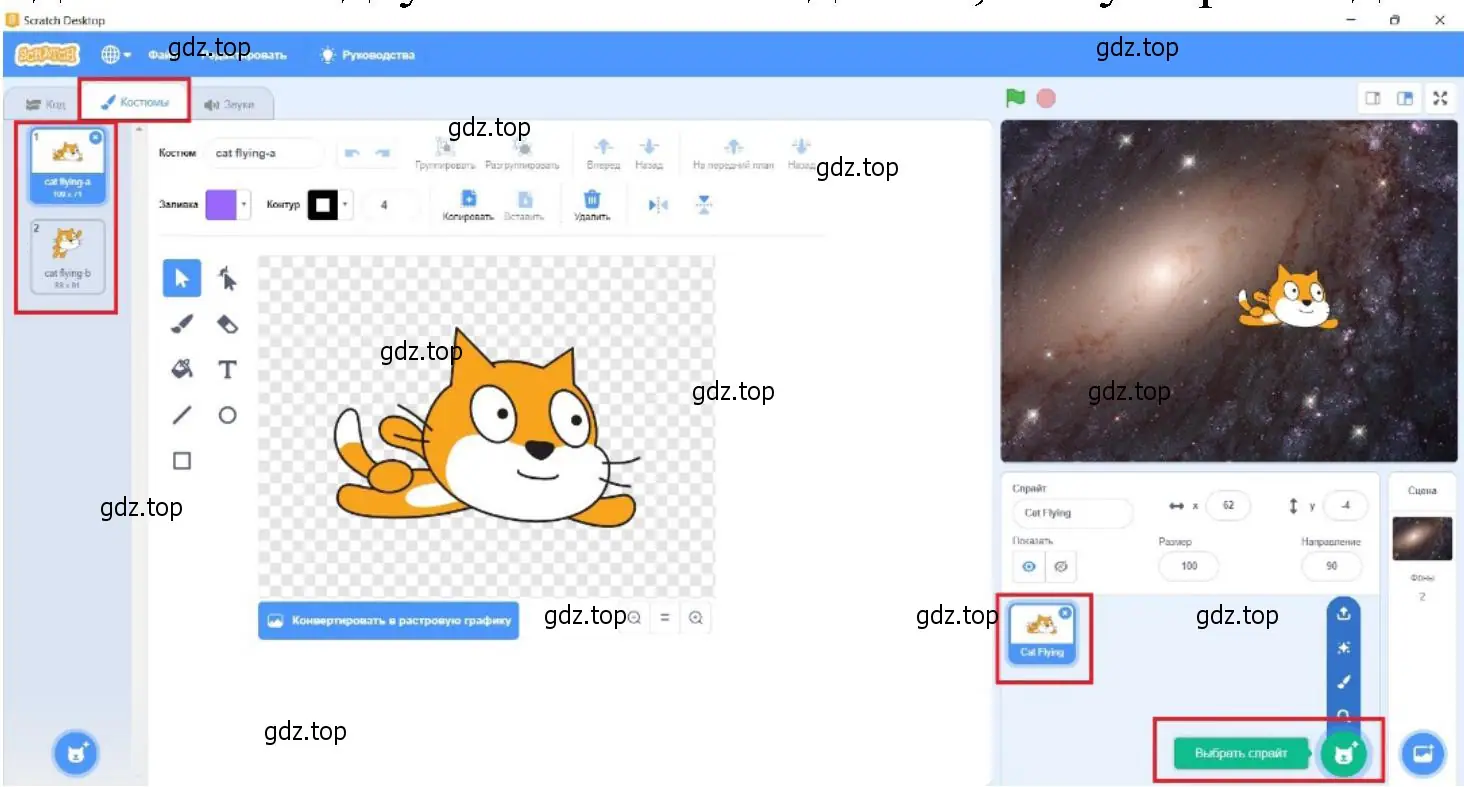Viewport: 1464px width, 787px height.
Task: Select the Brush tool
Action: pyautogui.click(x=182, y=324)
